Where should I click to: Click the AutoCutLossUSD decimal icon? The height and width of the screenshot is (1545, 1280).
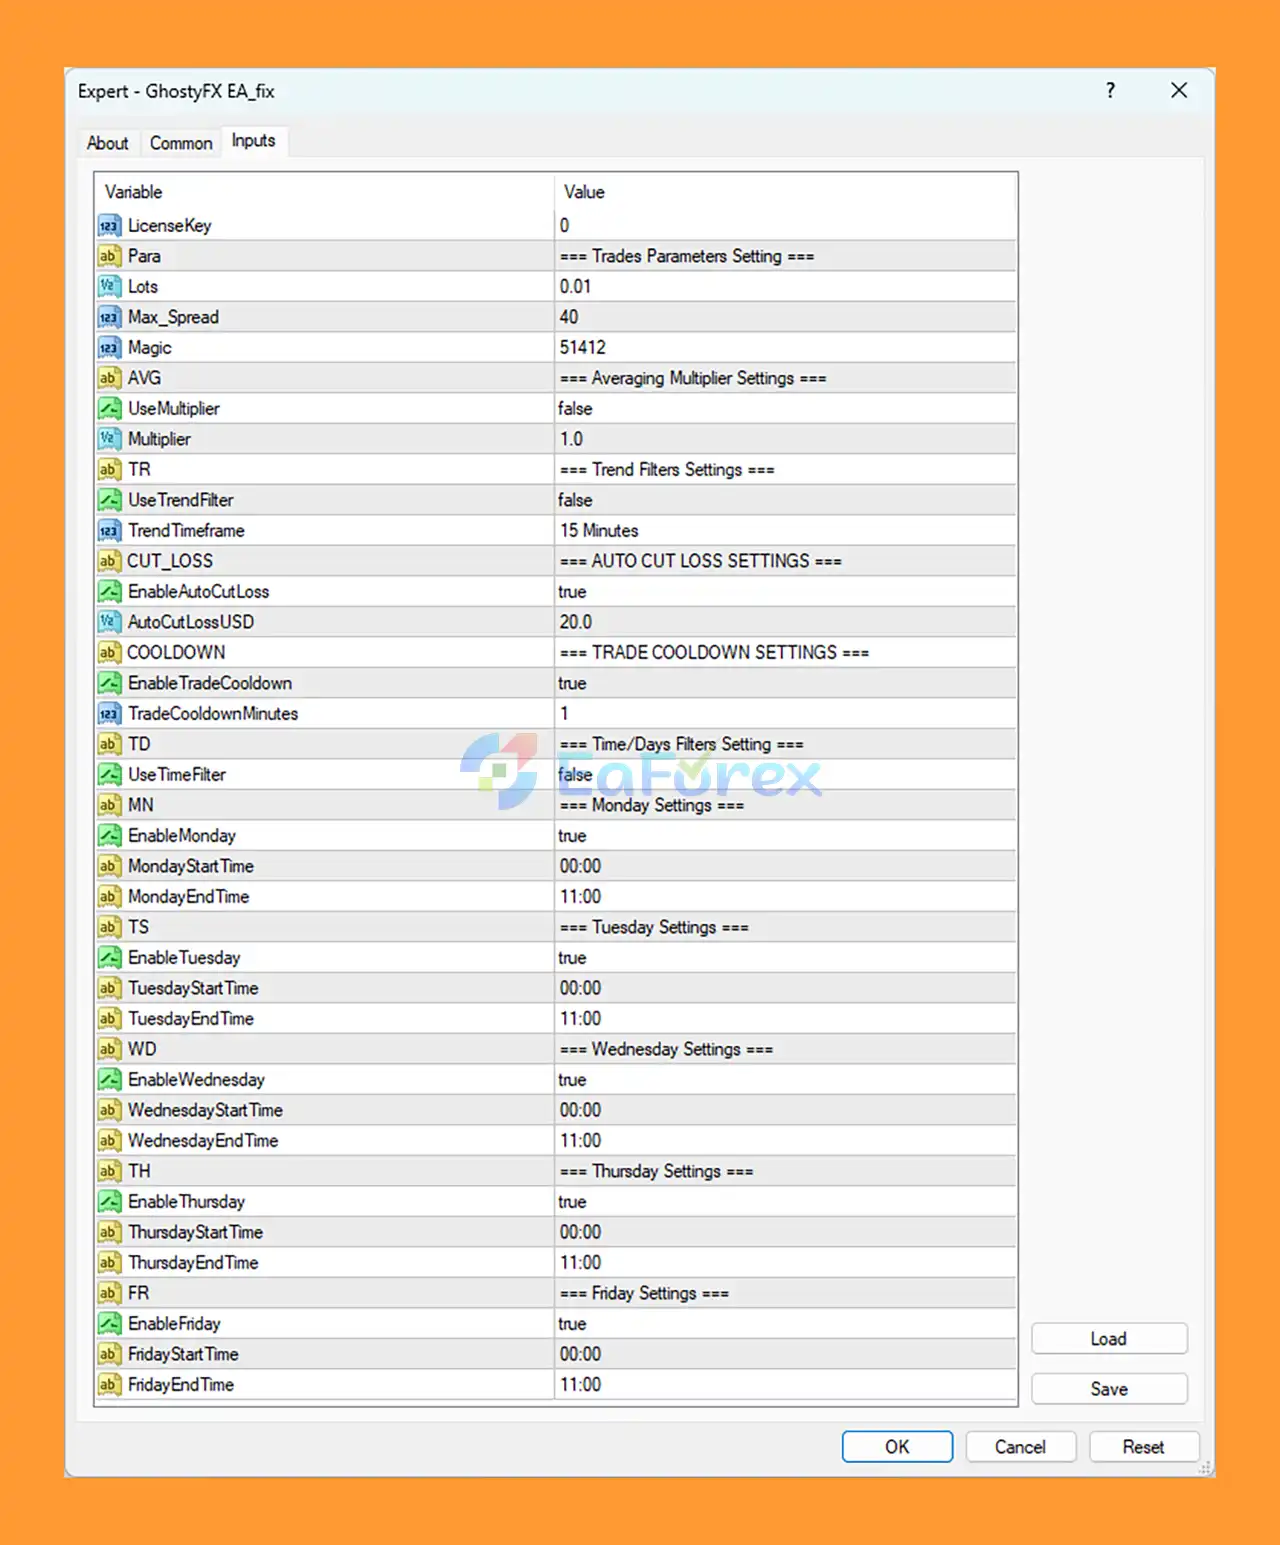tap(109, 622)
